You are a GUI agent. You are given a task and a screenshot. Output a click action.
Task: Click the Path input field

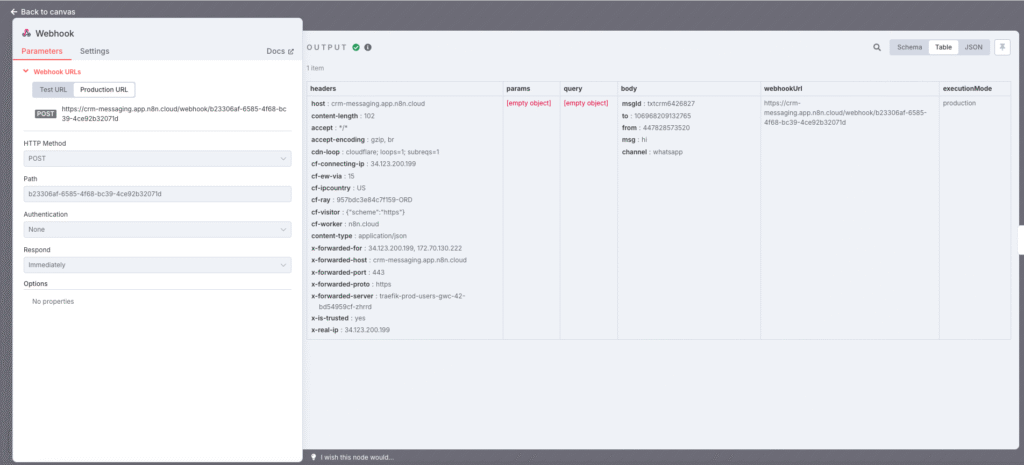point(157,194)
